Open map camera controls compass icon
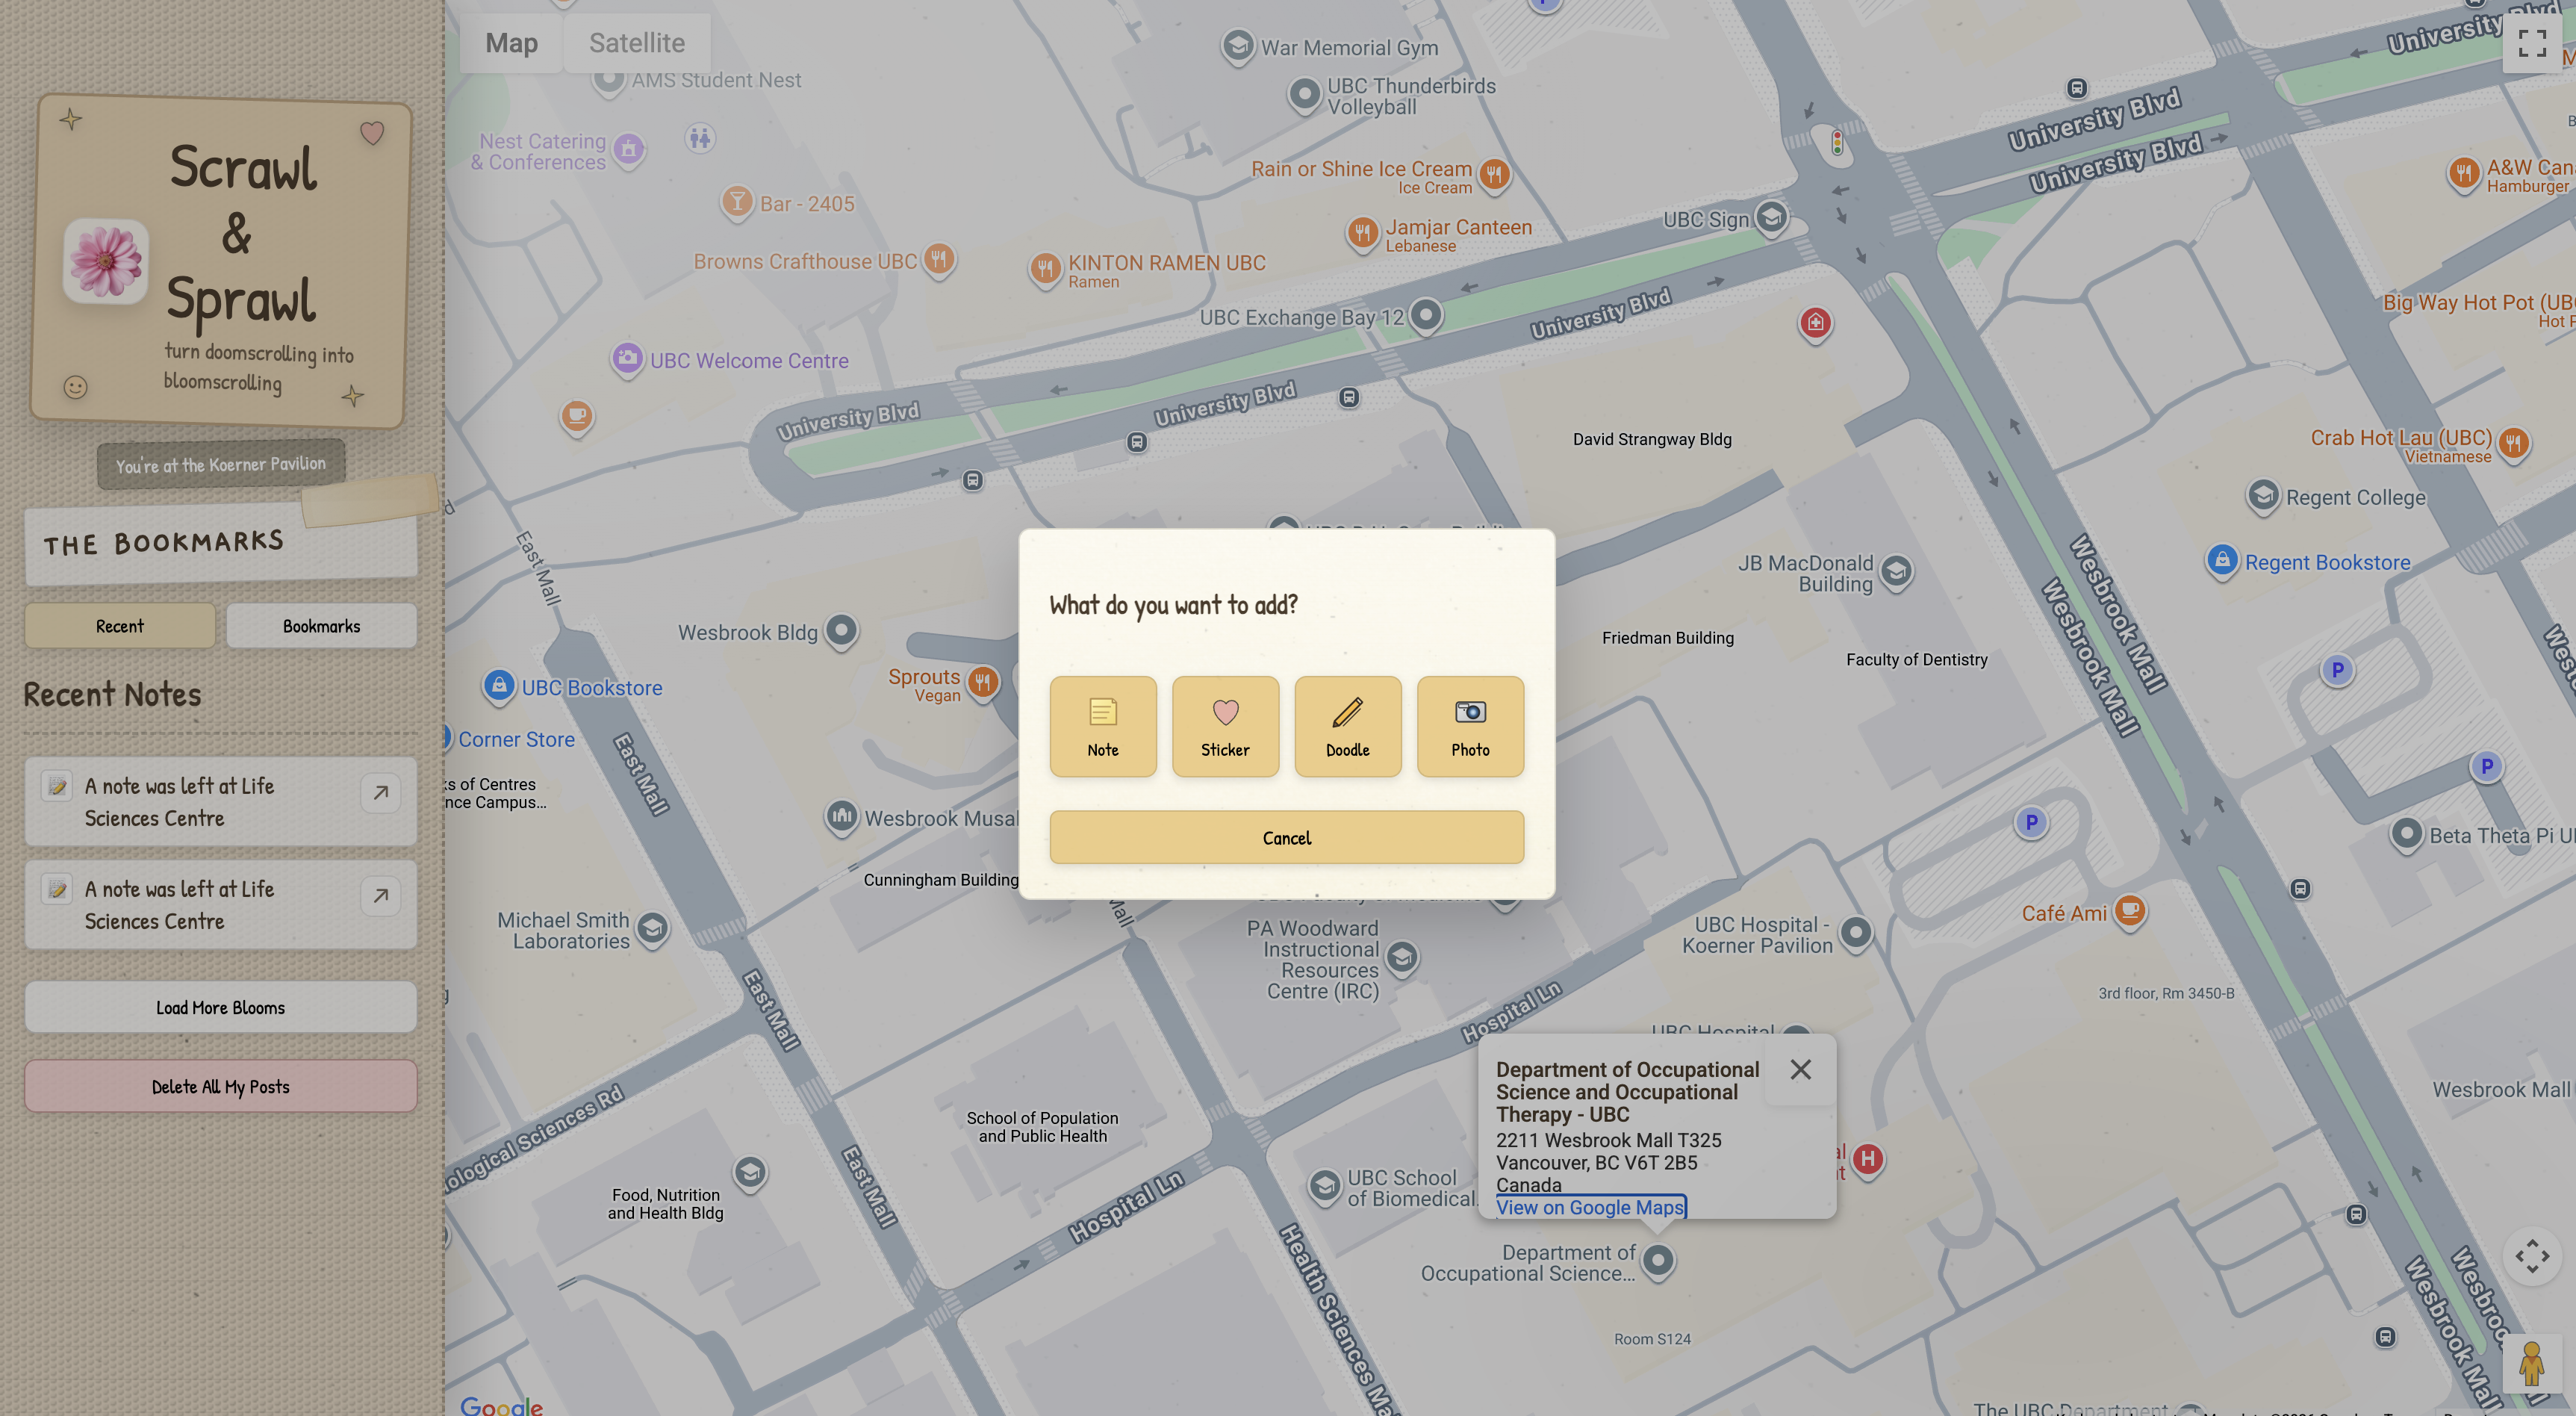The image size is (2576, 1416). pyautogui.click(x=2531, y=1256)
